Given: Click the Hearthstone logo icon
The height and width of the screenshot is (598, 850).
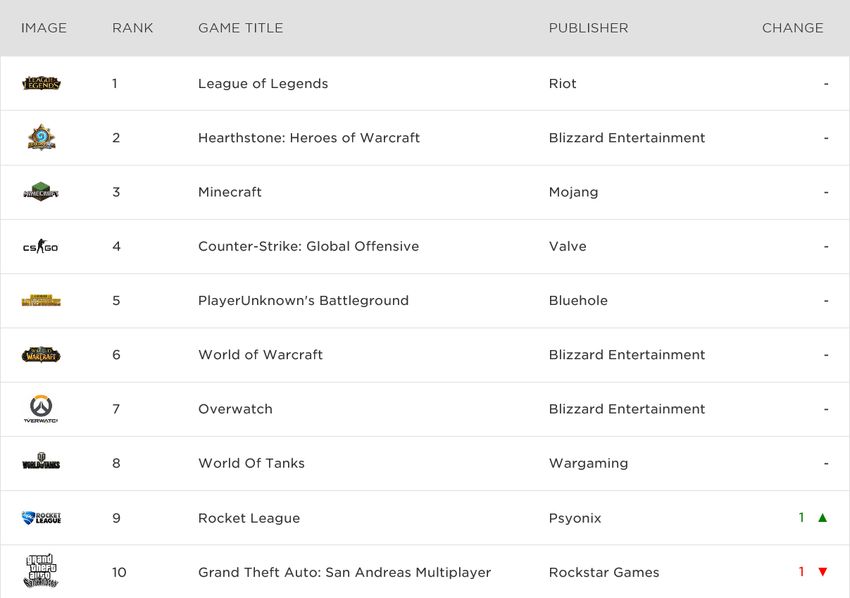Looking at the screenshot, I should click(x=41, y=137).
